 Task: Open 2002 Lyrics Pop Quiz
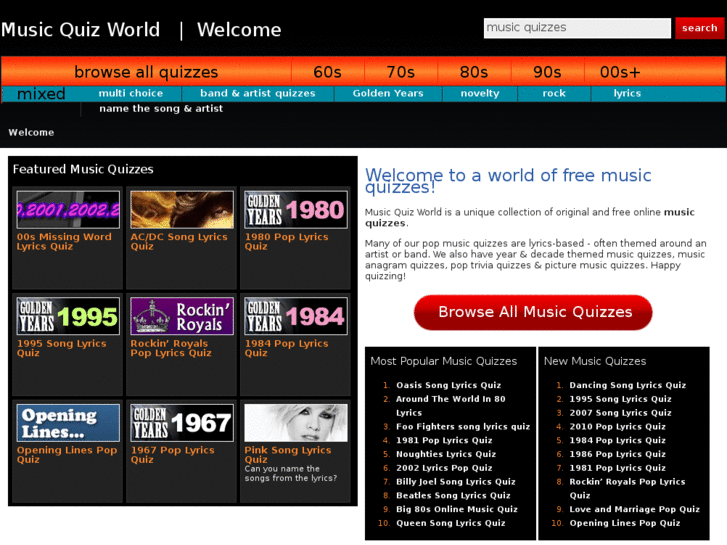click(x=444, y=468)
